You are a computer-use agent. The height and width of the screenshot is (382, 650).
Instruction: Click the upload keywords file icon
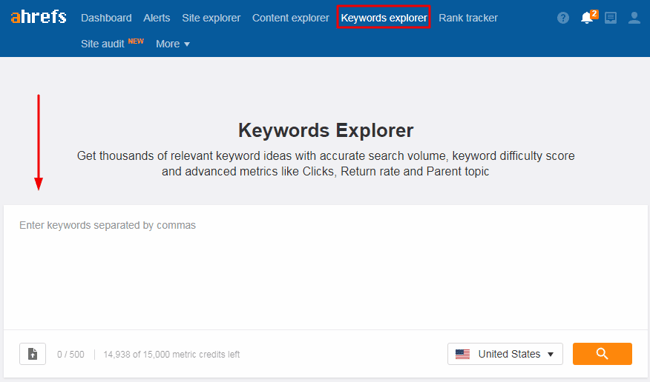[x=32, y=354]
